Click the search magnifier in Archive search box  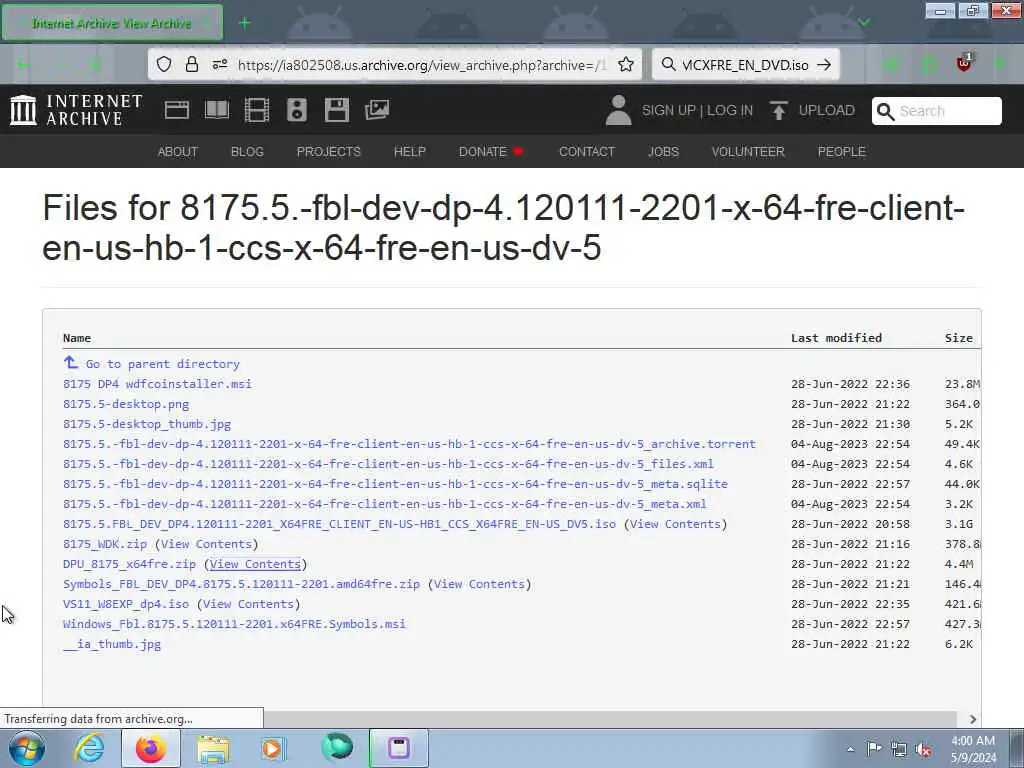point(885,111)
